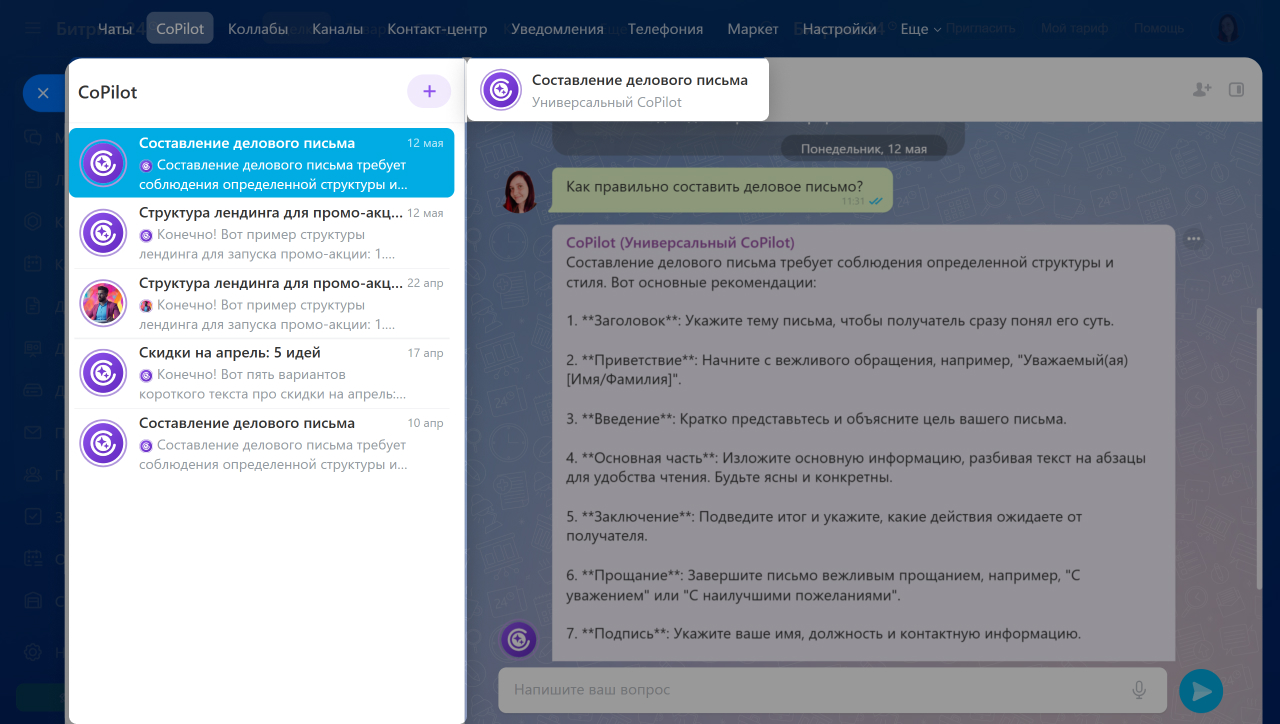Open the user avatar beside the question message
1280x724 pixels.
pyautogui.click(x=520, y=191)
